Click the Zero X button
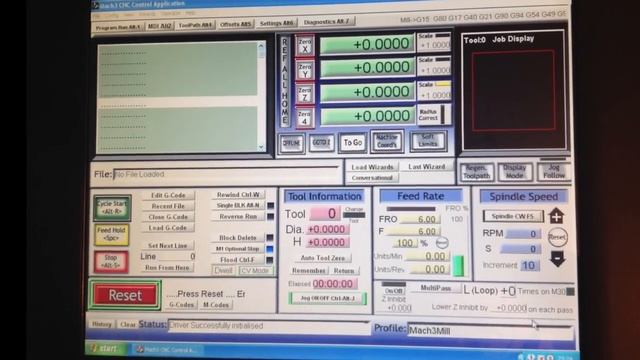Screen dimensions: 640x360 (304, 45)
